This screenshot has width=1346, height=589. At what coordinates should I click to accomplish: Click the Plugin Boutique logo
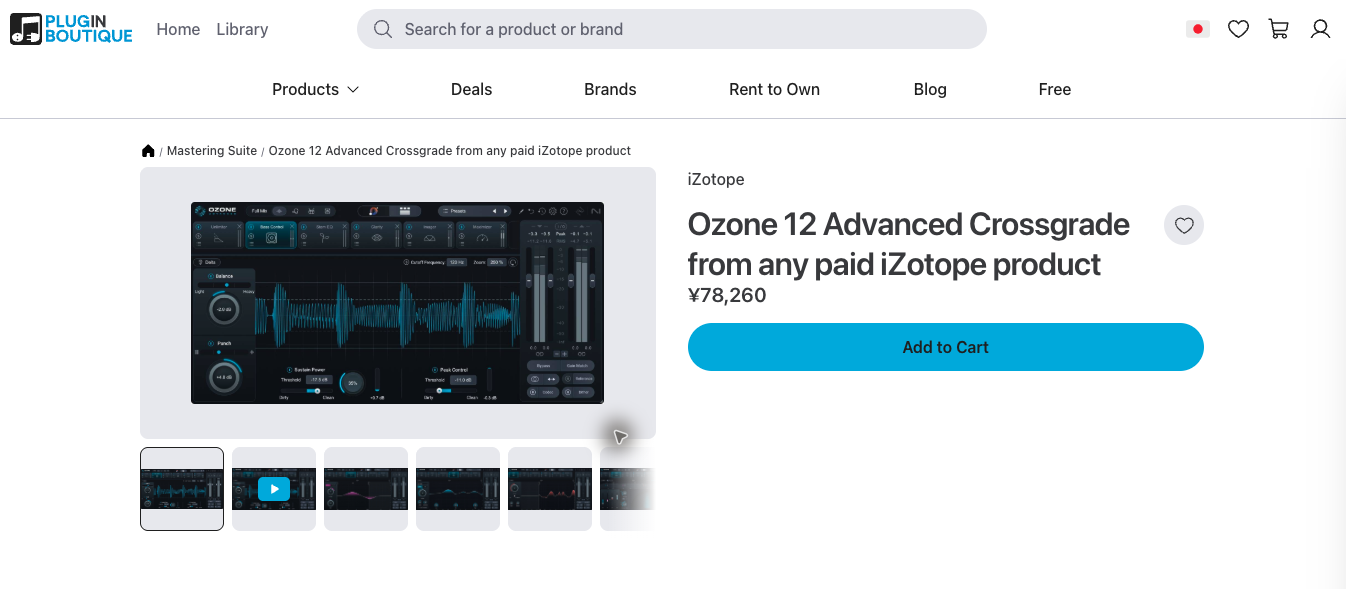click(x=71, y=29)
